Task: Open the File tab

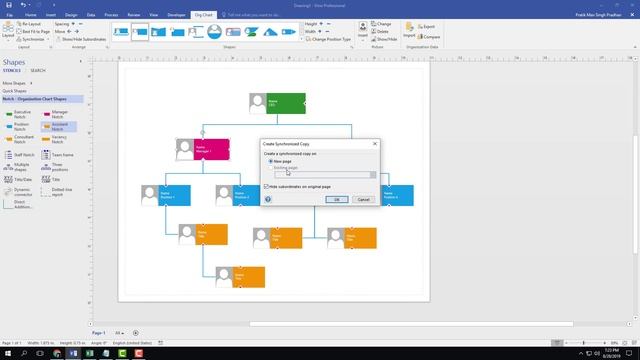Action: pos(9,15)
